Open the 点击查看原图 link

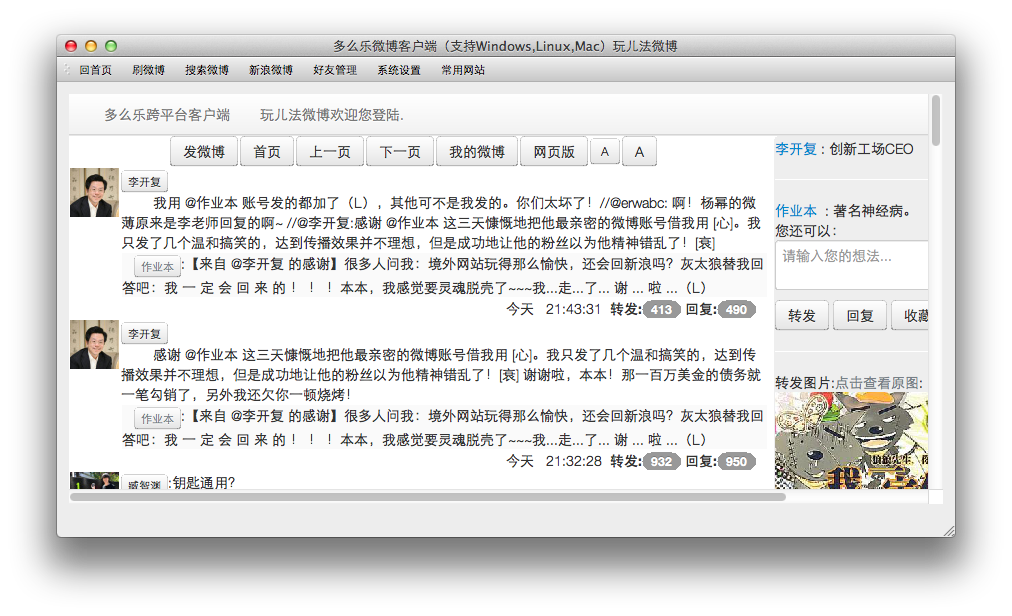[x=878, y=383]
